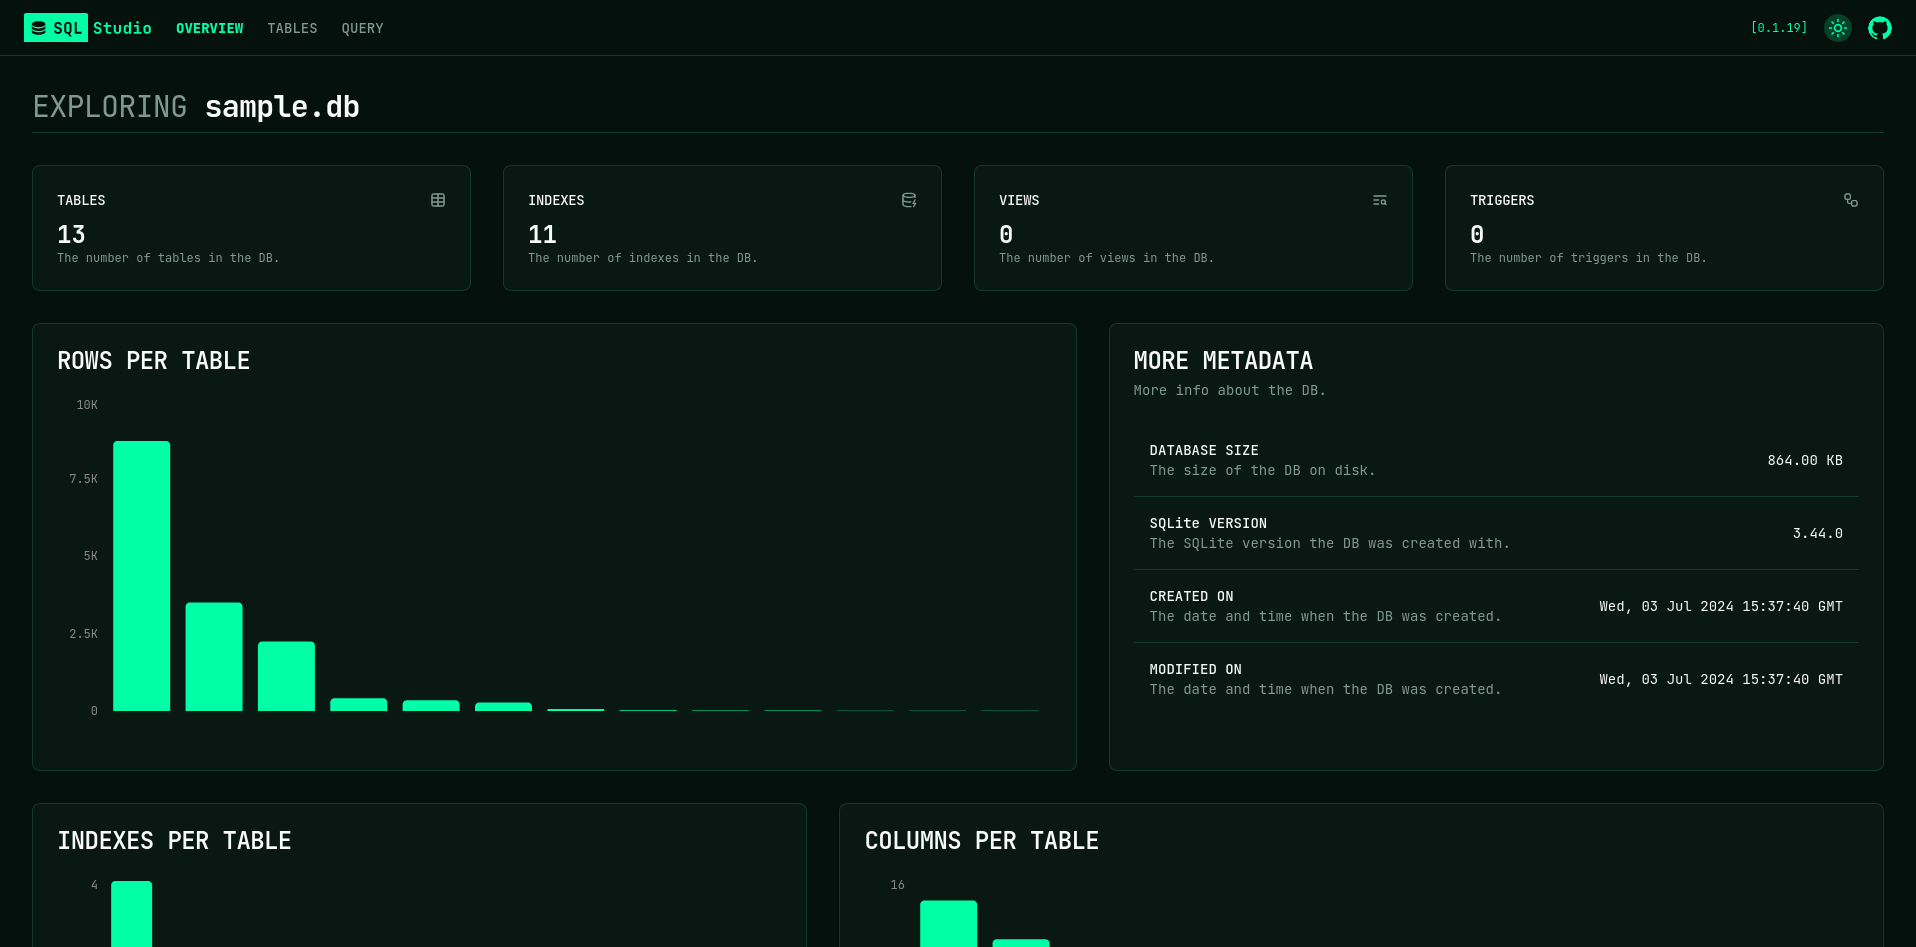Viewport: 1916px width, 947px height.
Task: Click the search-list icon in Views card
Action: pos(1380,200)
